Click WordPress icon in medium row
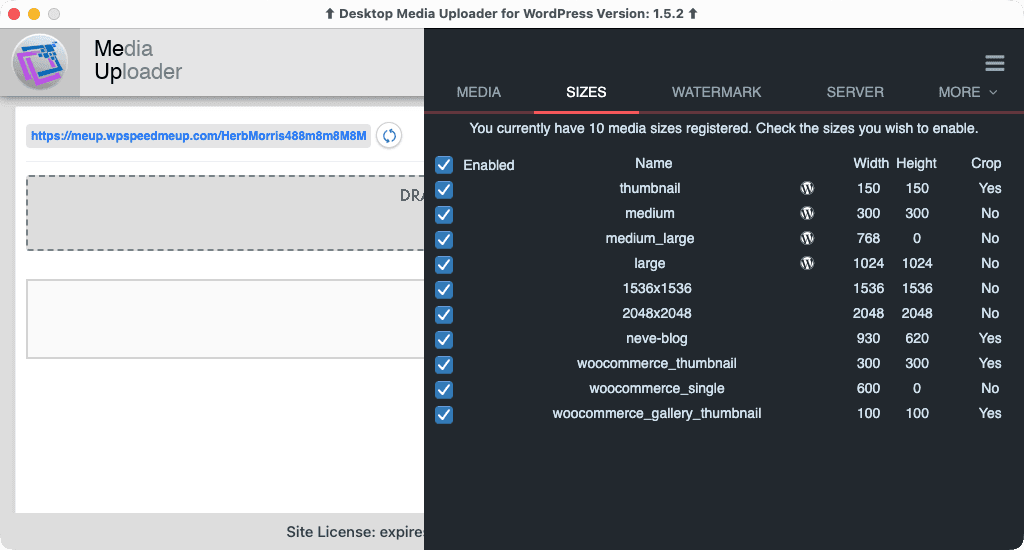The height and width of the screenshot is (550, 1024). tap(807, 213)
